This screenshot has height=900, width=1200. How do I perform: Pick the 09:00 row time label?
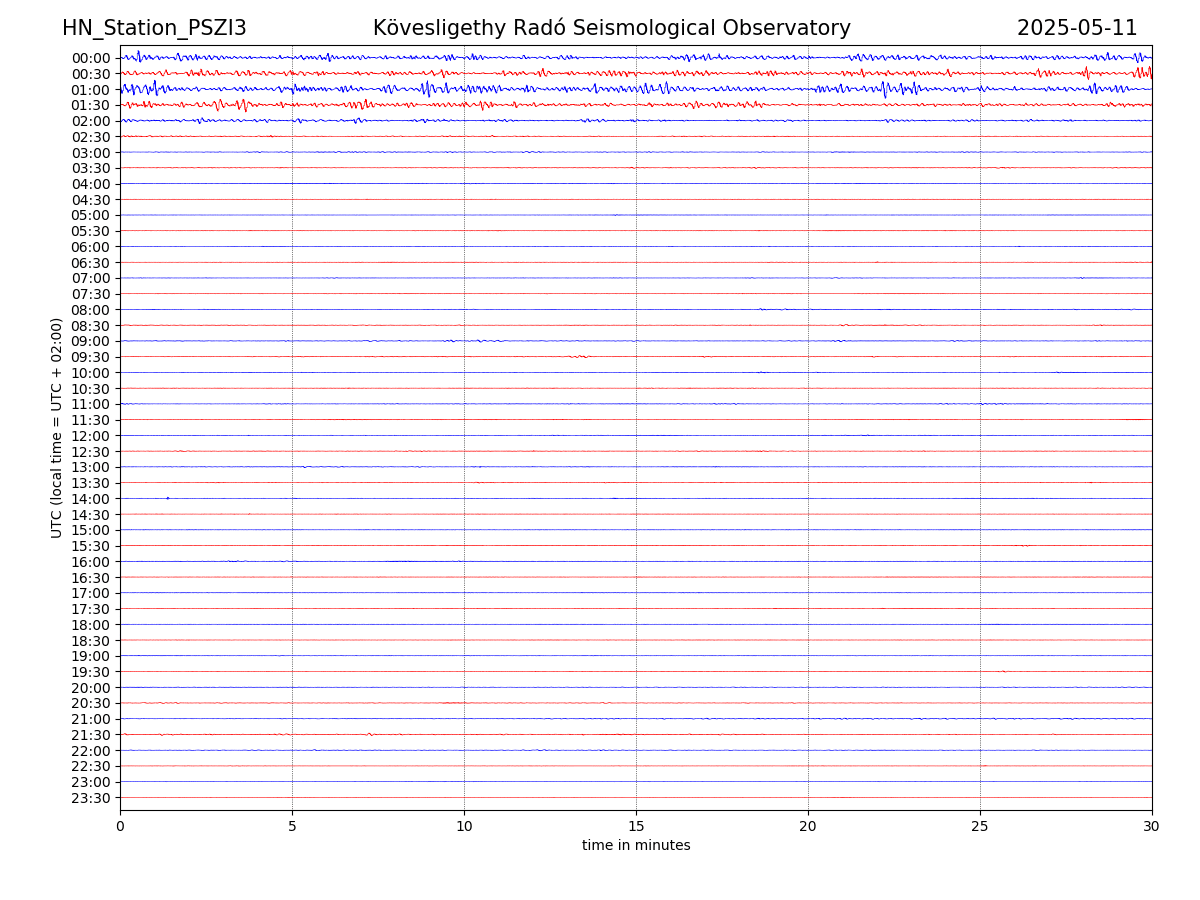click(91, 341)
